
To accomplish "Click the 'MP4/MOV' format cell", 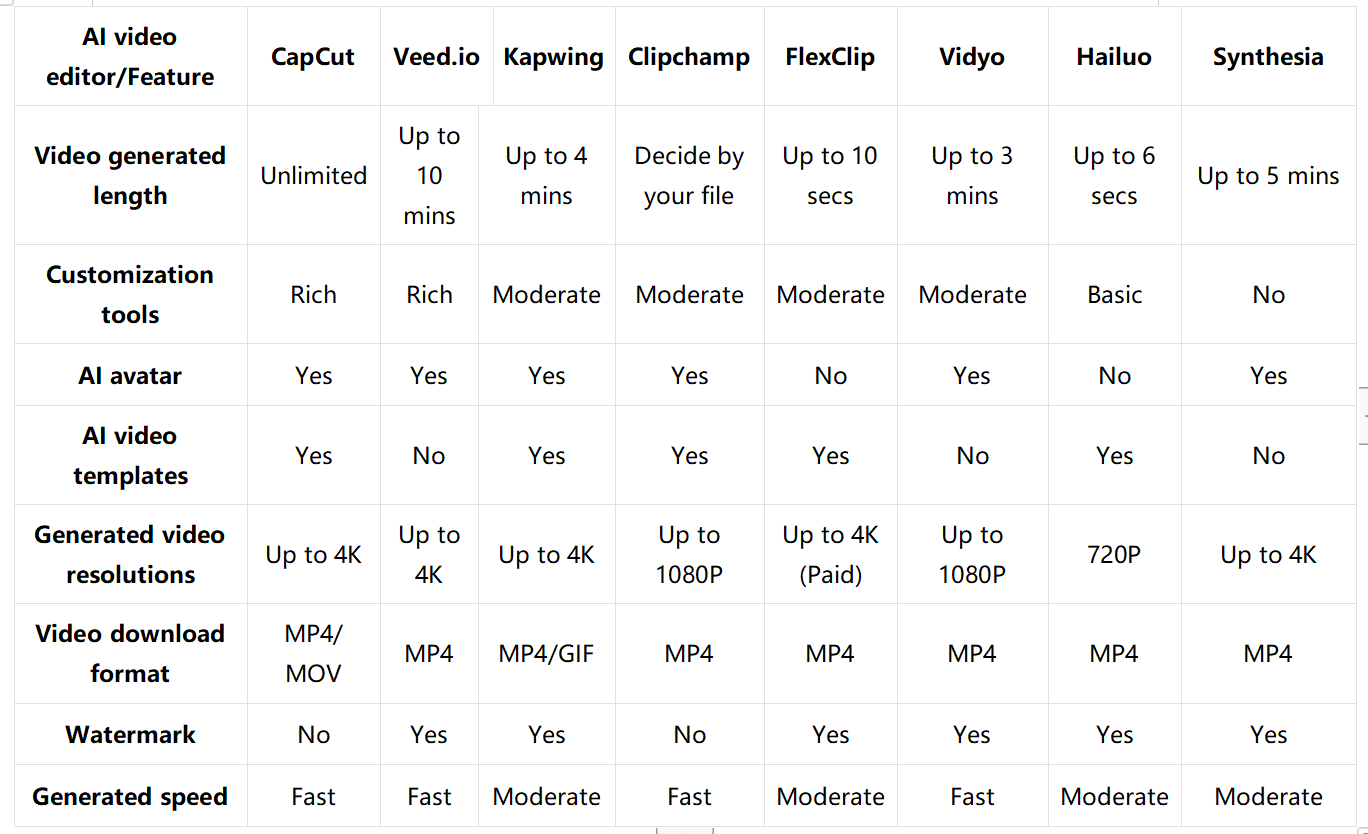I will [x=313, y=653].
